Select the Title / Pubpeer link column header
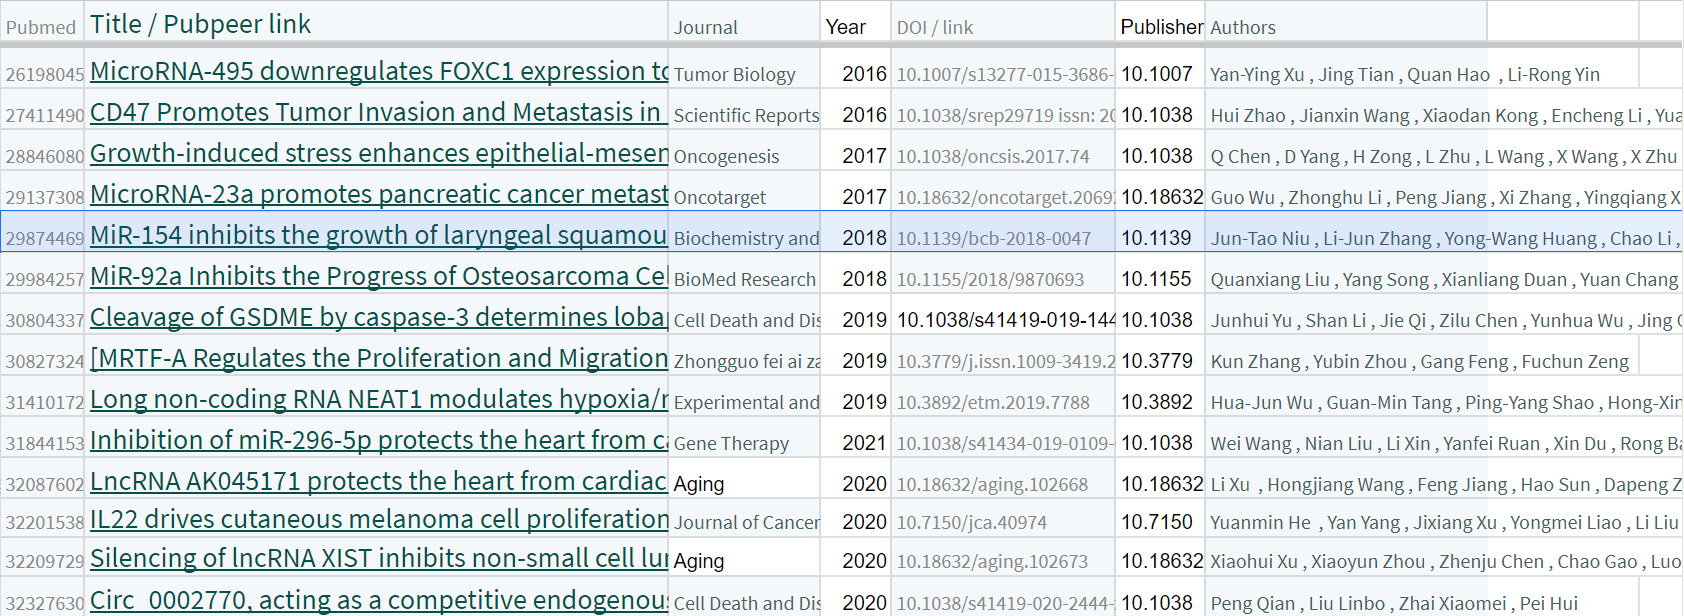 click(x=200, y=25)
